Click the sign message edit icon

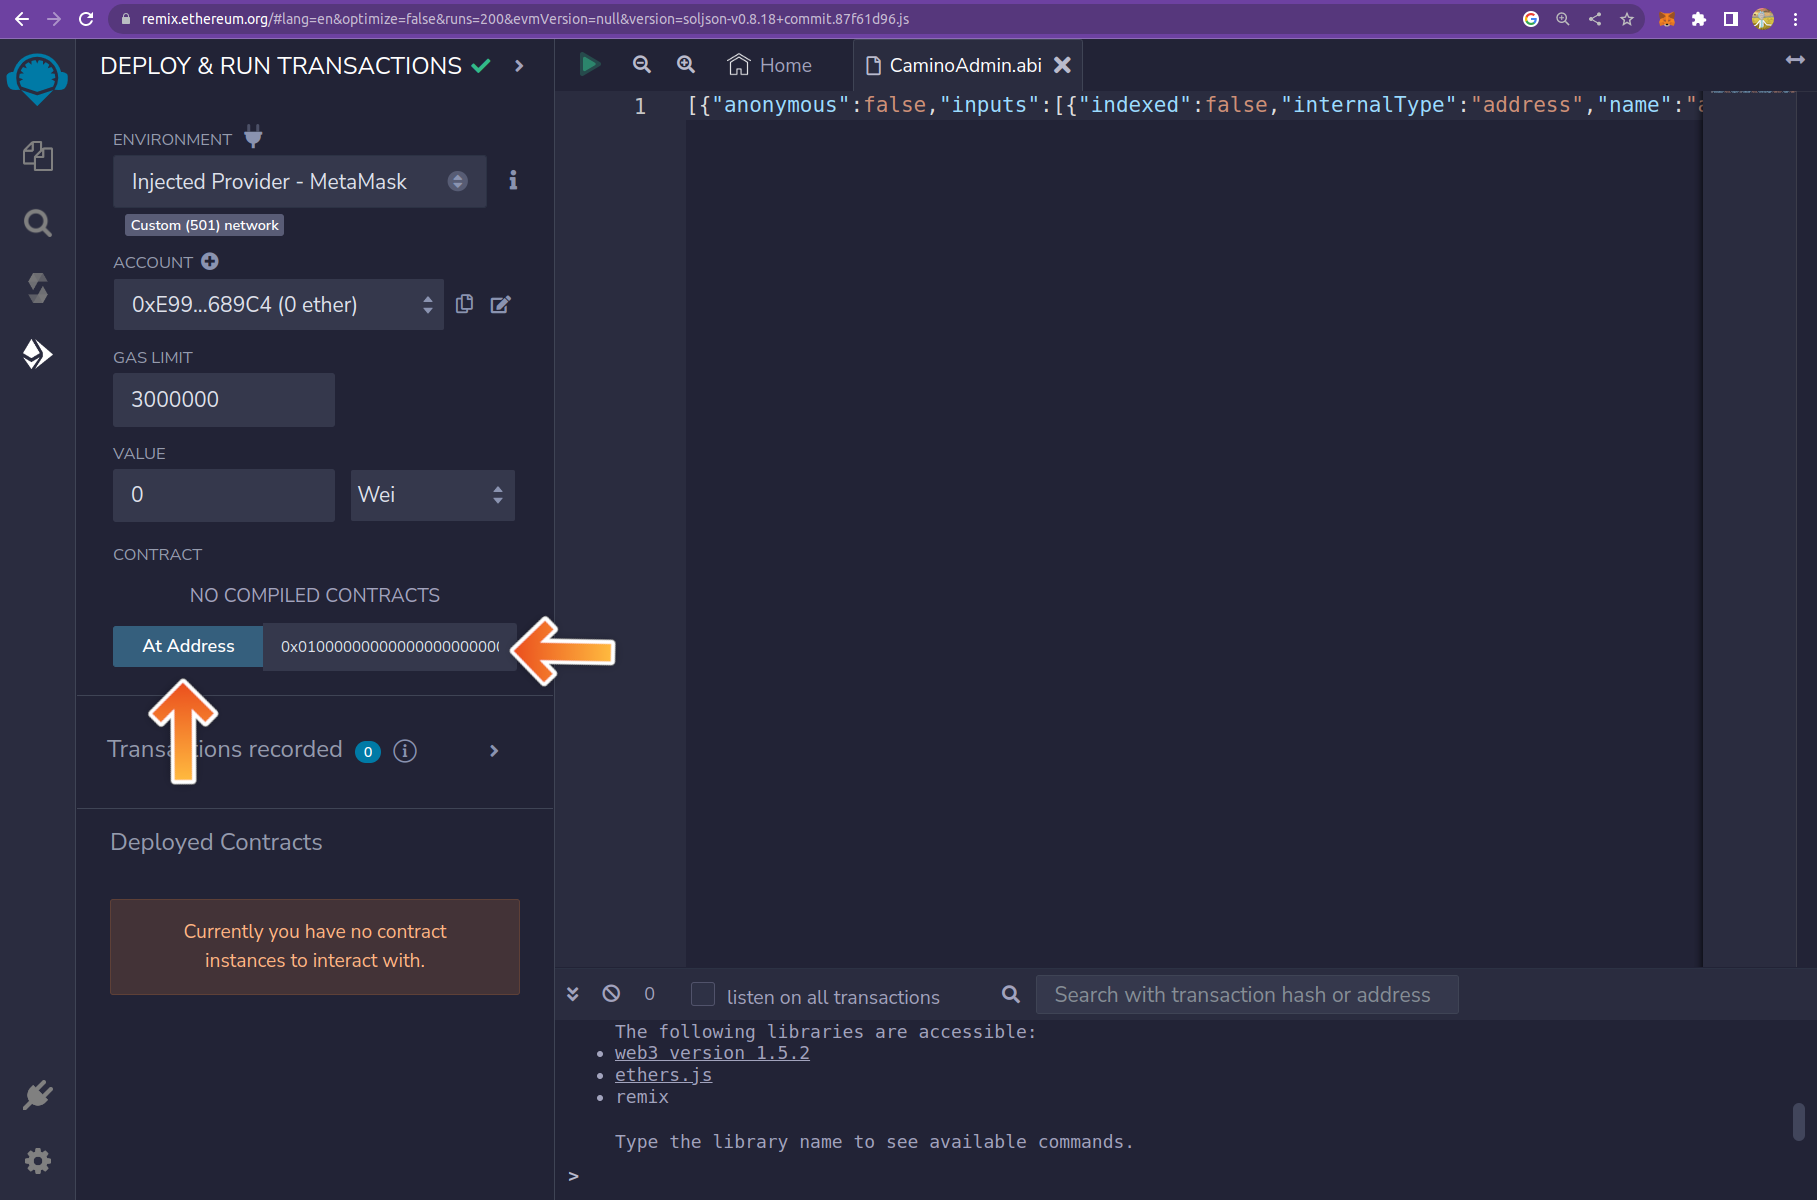click(x=500, y=304)
